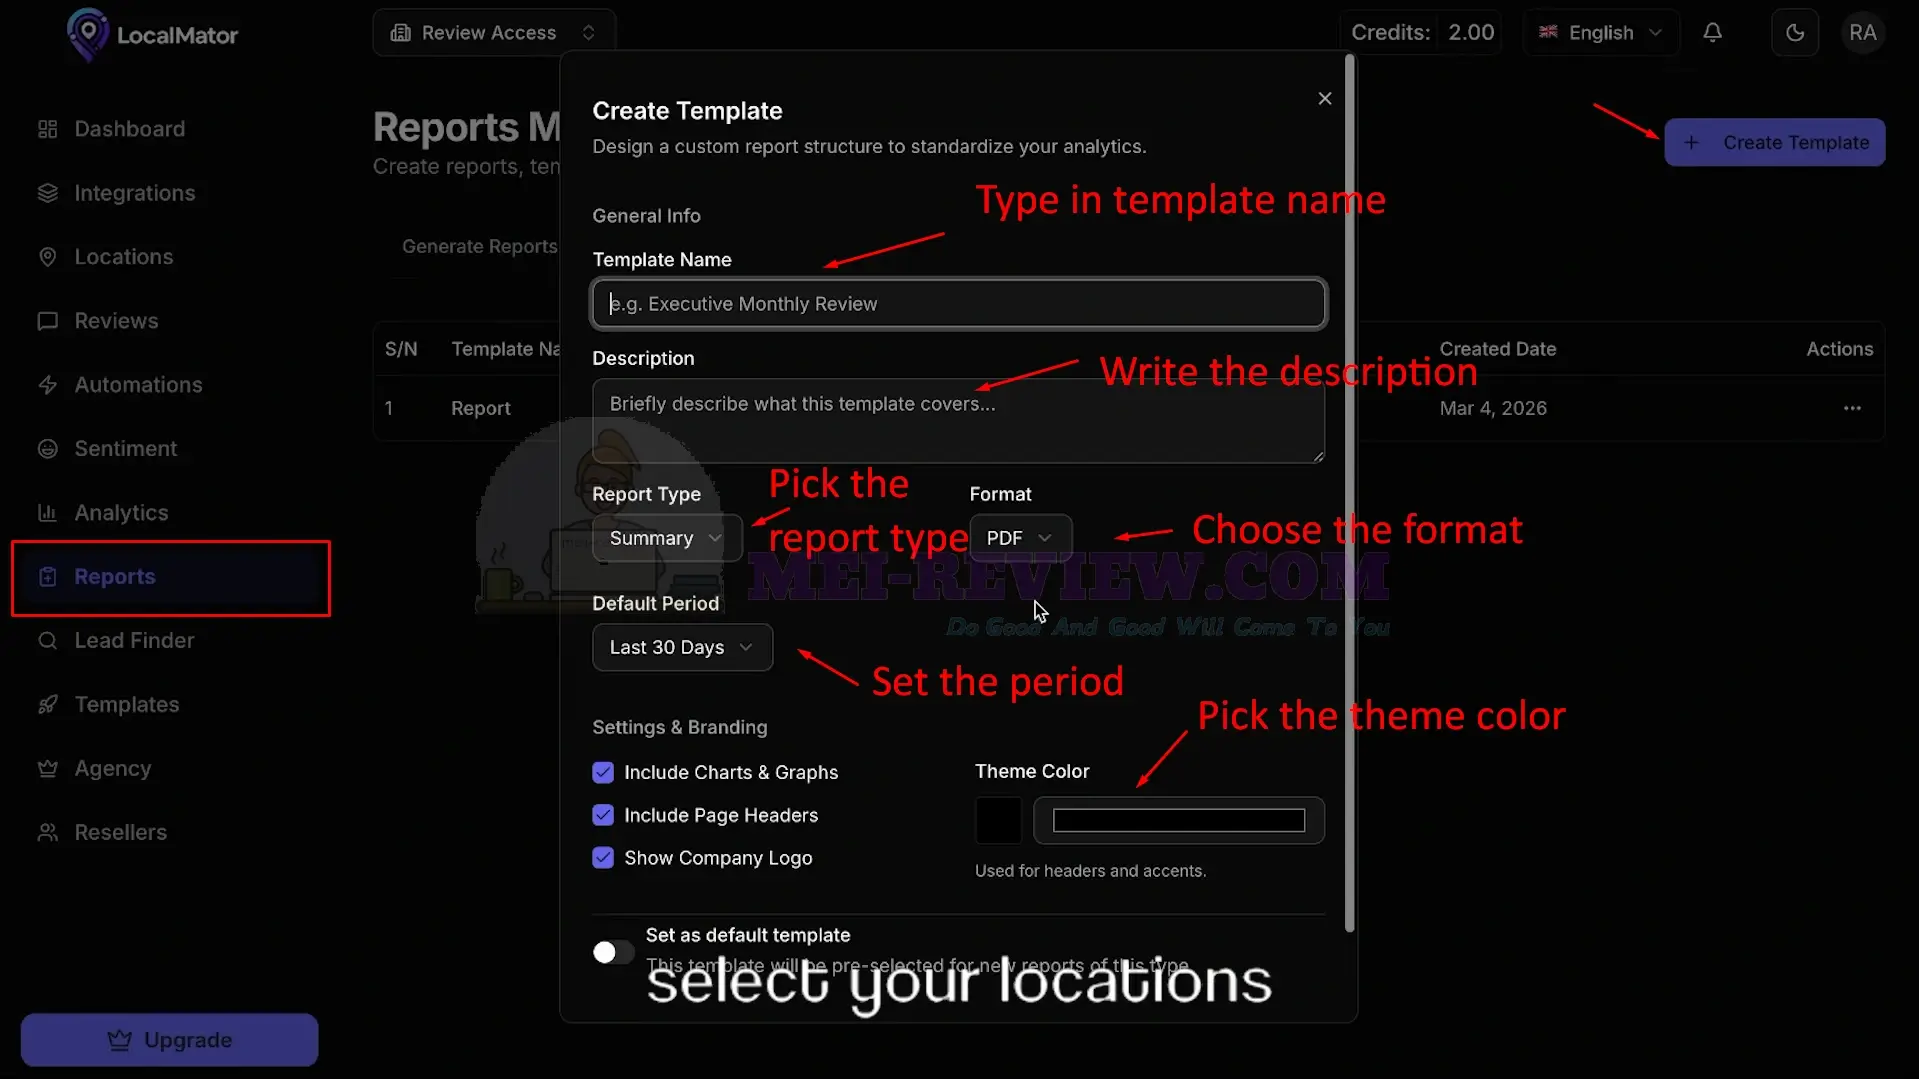Screen dimensions: 1919x1079
Task: Click the Credits: 2.00 balance display
Action: 1422,33
